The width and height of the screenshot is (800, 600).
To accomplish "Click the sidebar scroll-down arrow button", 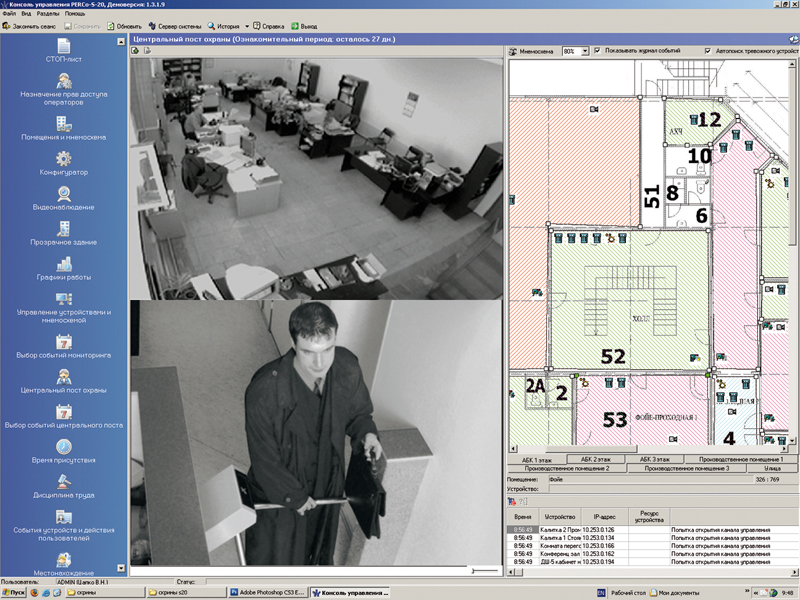I will pos(121,568).
